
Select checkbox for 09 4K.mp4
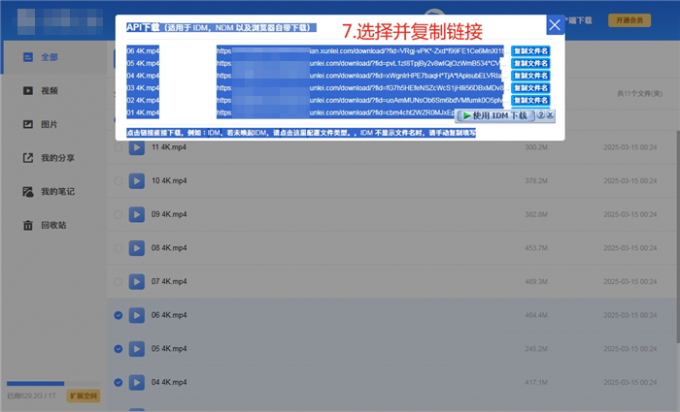point(118,214)
